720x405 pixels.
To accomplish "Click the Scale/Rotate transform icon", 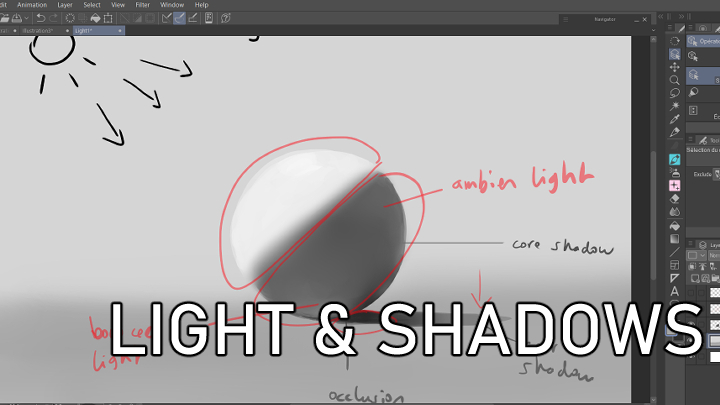I will (x=108, y=18).
